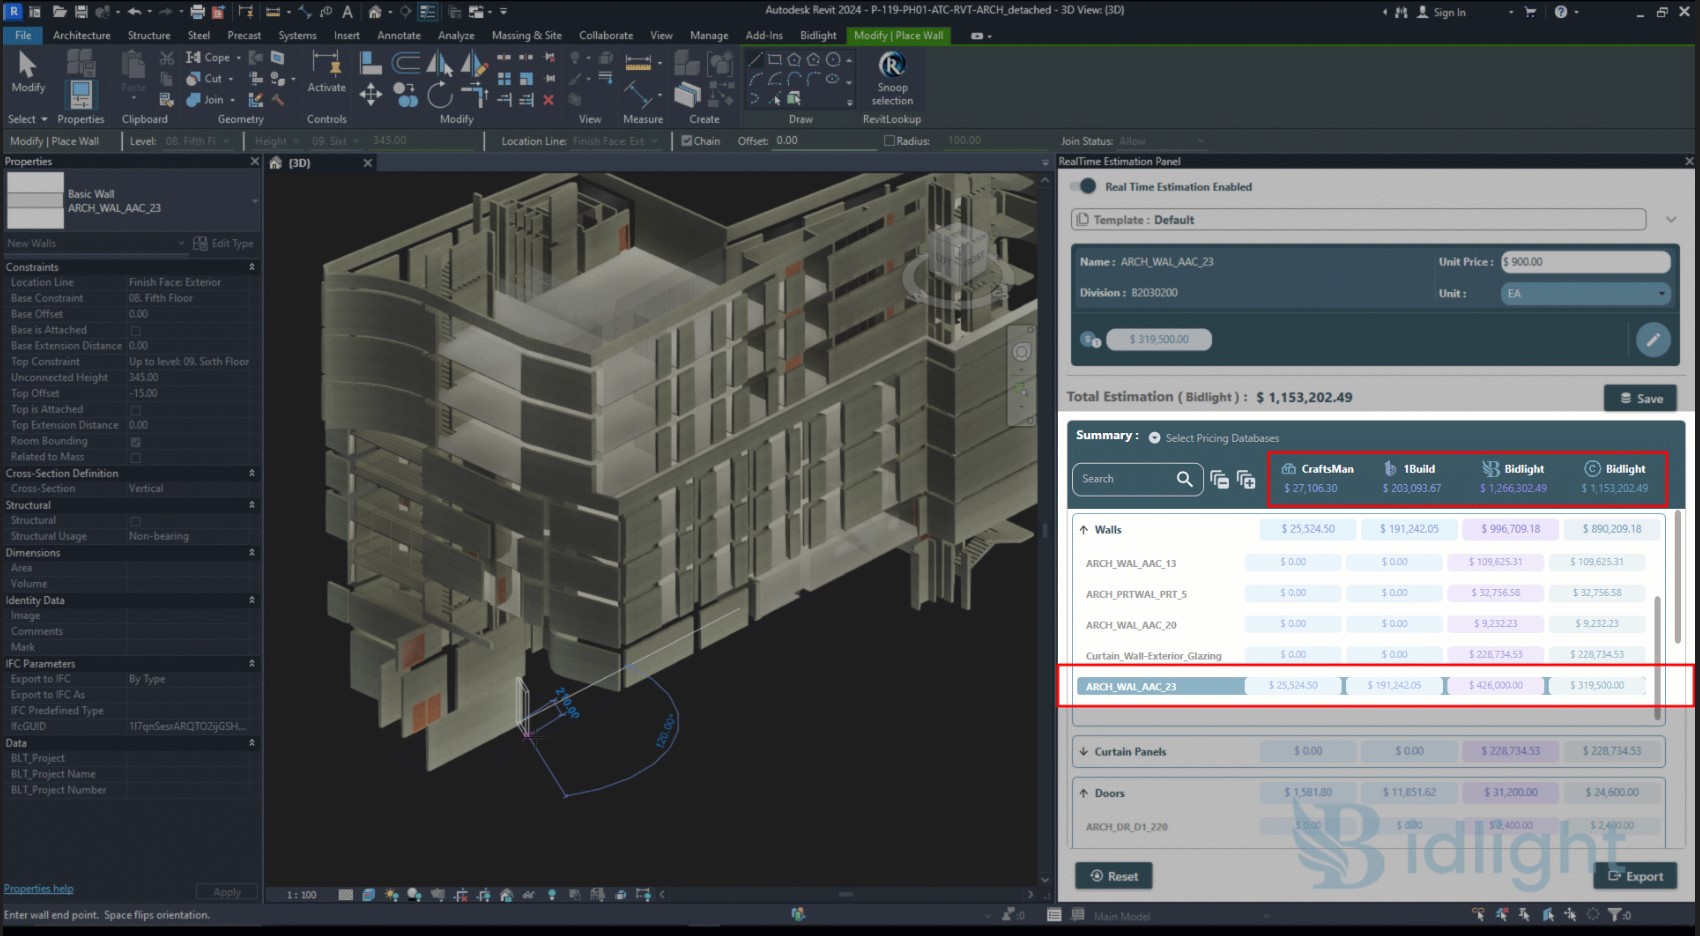Click the expand all groups icon

pos(1246,480)
